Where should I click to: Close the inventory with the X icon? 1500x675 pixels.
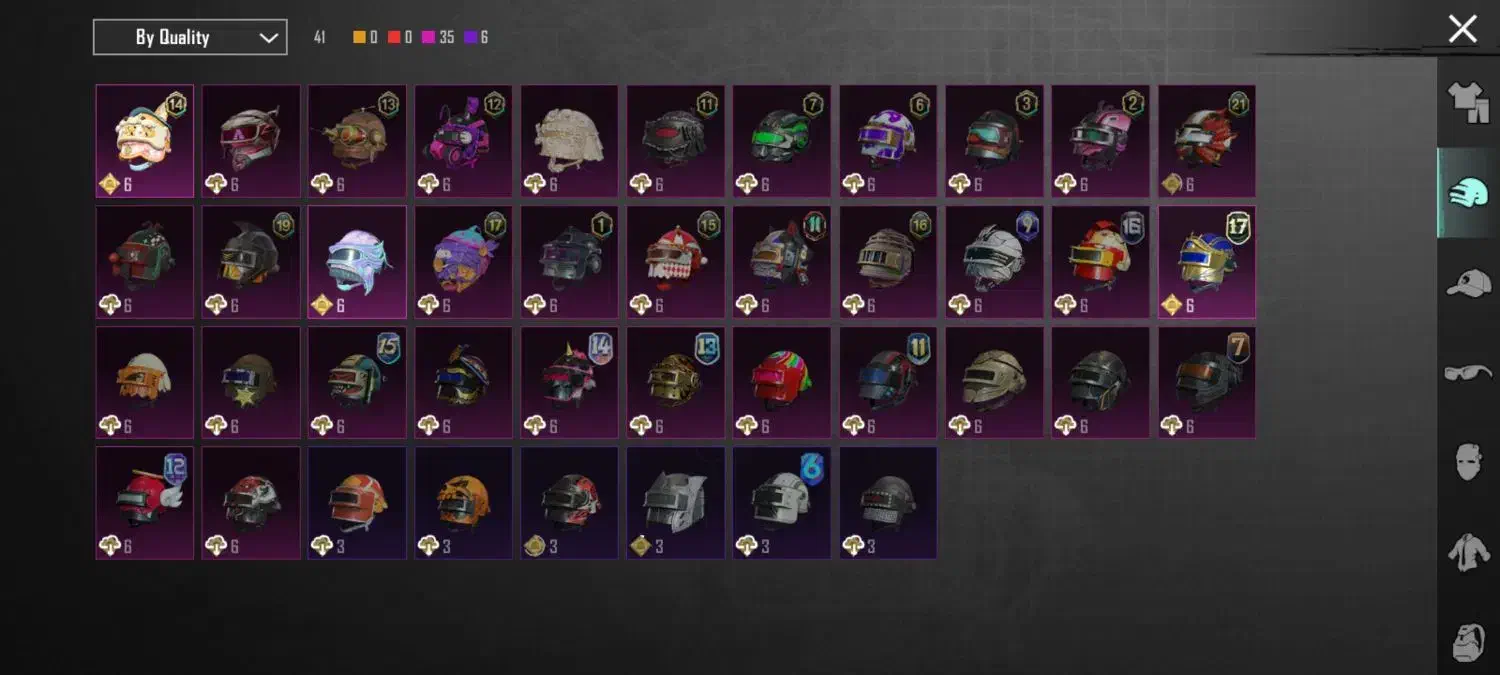pos(1462,29)
